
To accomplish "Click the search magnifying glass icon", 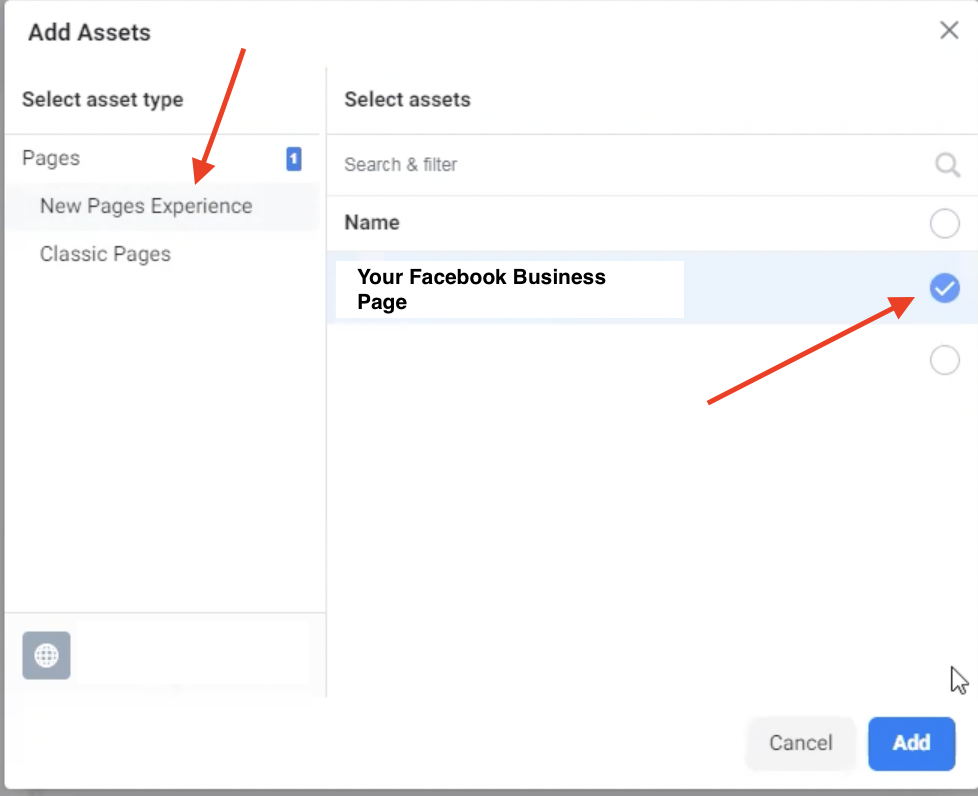I will 946,165.
